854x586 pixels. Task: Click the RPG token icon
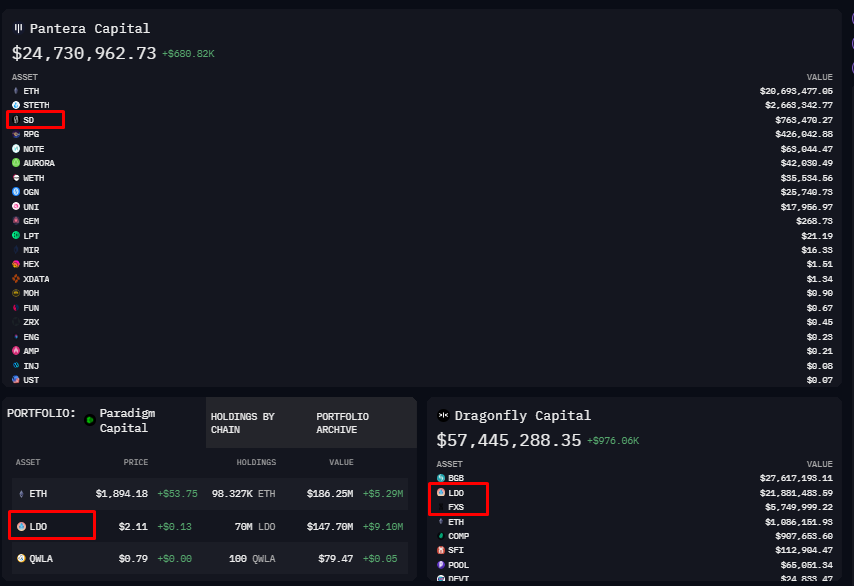(x=16, y=134)
